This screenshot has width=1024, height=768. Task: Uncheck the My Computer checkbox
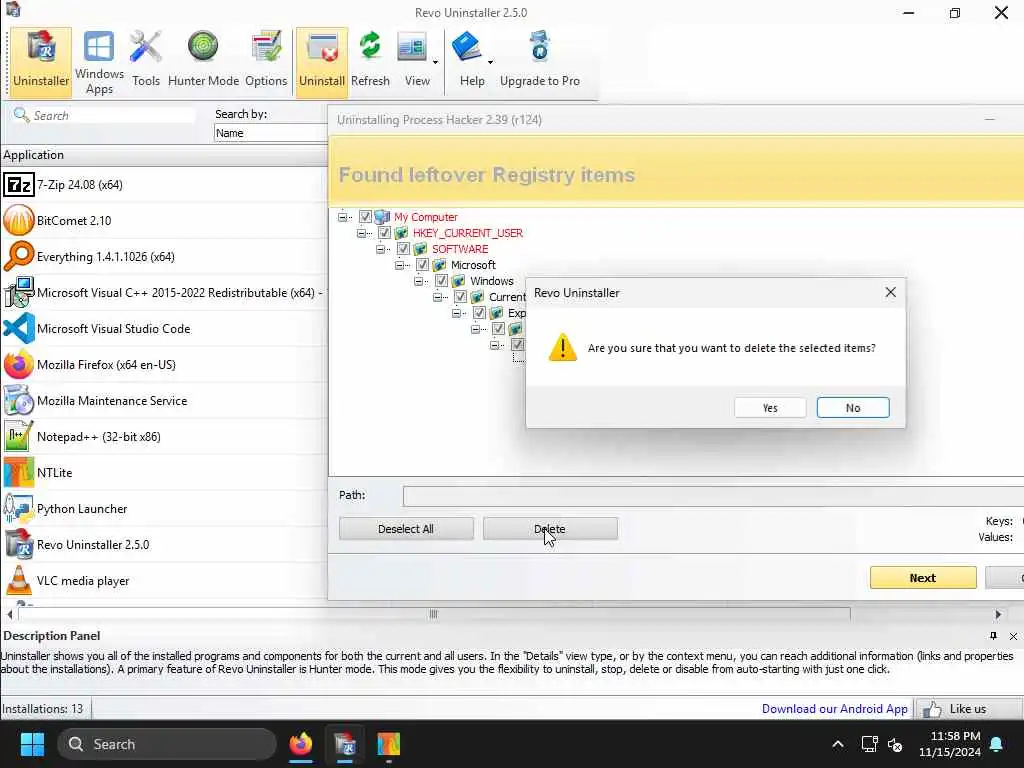pyautogui.click(x=365, y=217)
